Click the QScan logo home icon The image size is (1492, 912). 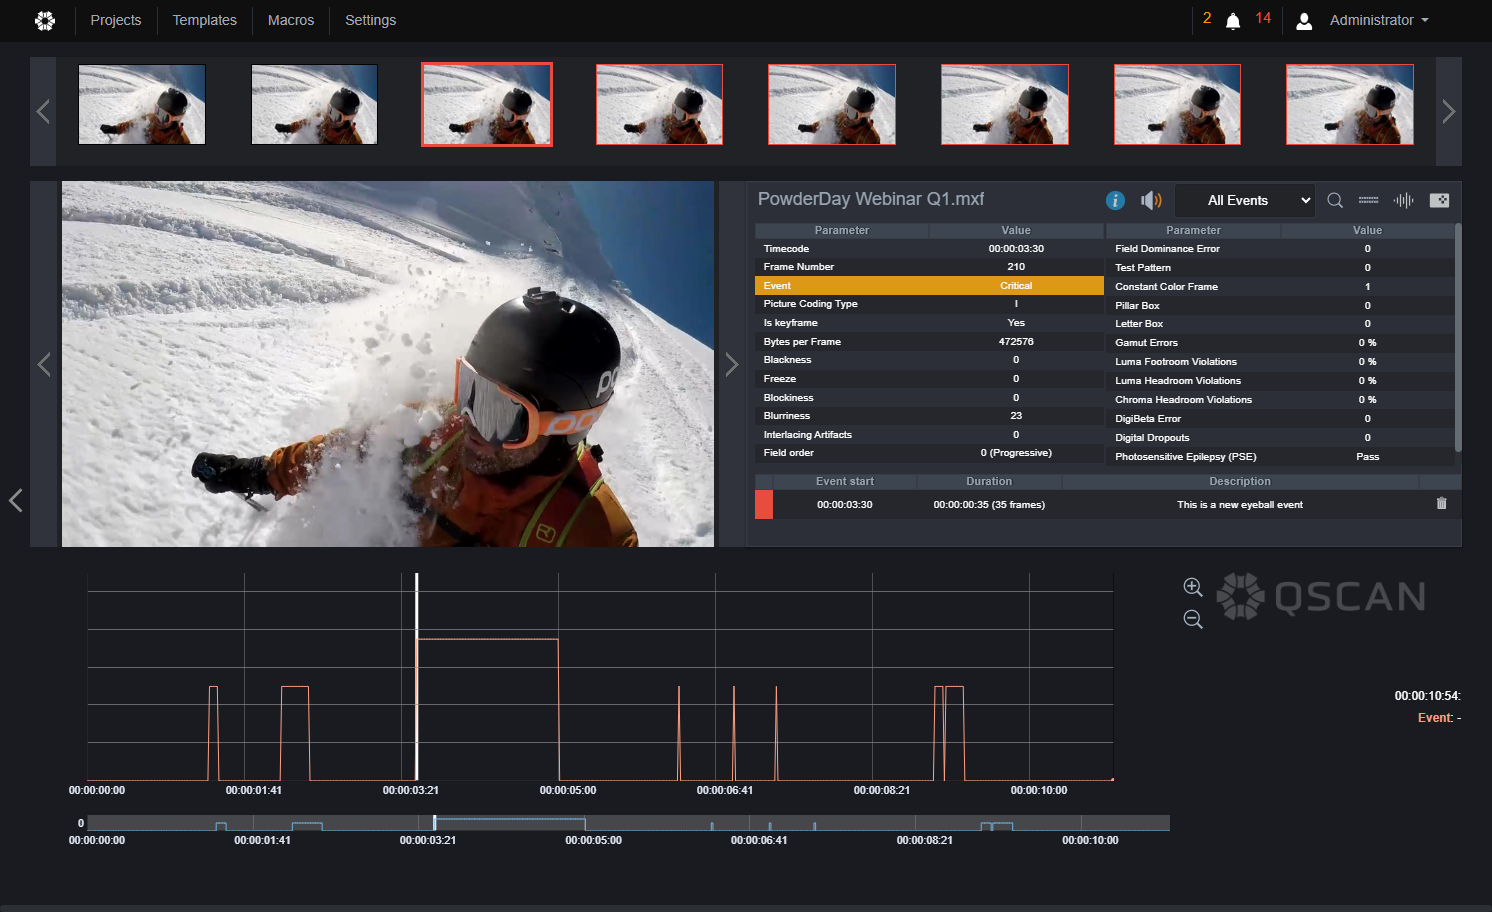coord(45,20)
